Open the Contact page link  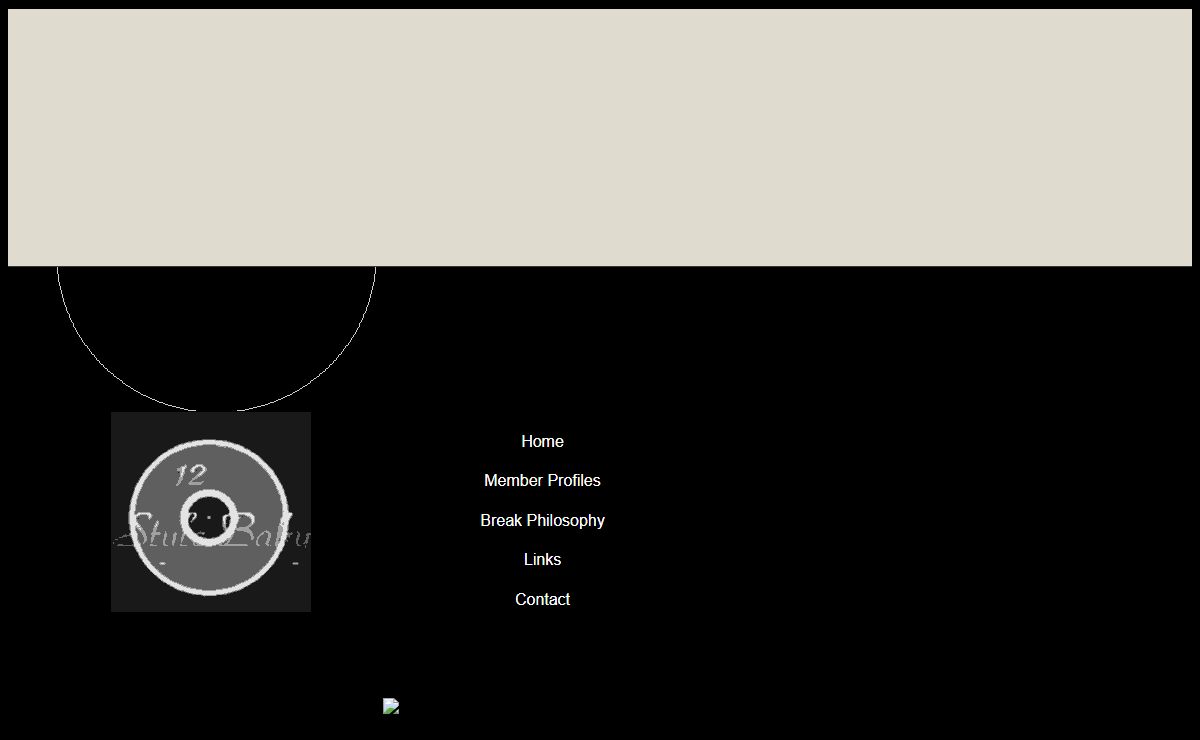pos(542,599)
